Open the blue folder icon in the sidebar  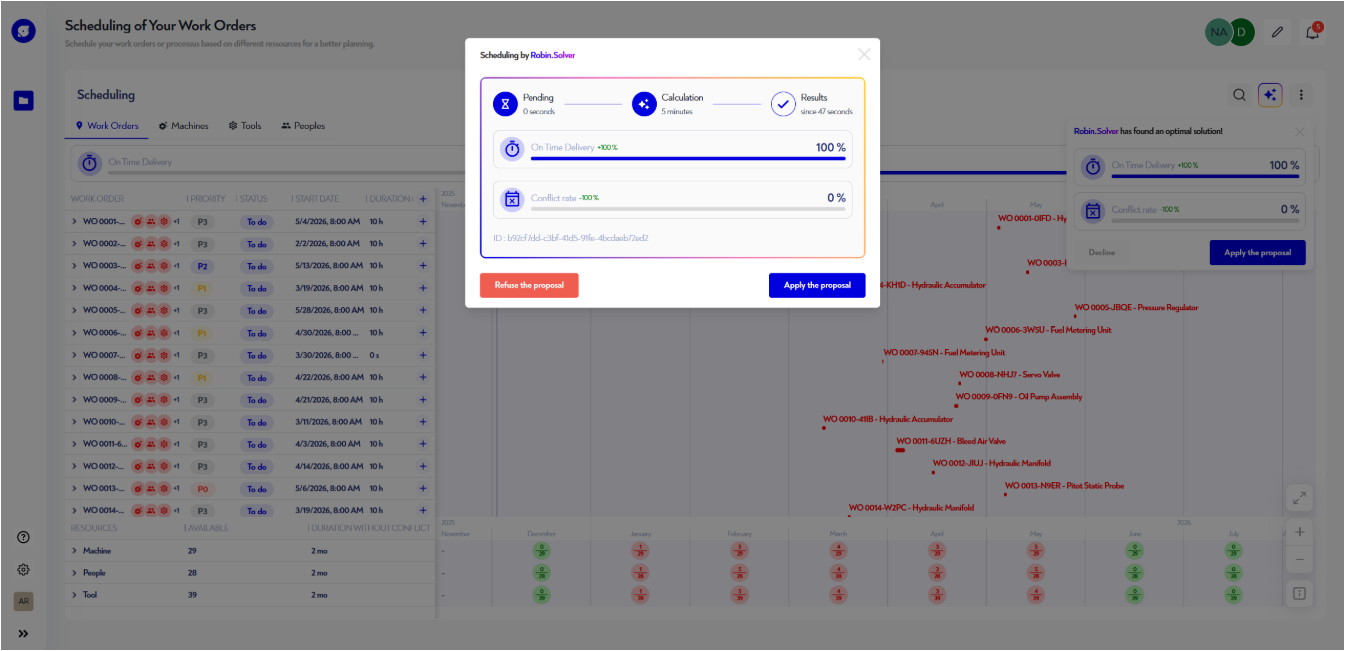tap(22, 101)
